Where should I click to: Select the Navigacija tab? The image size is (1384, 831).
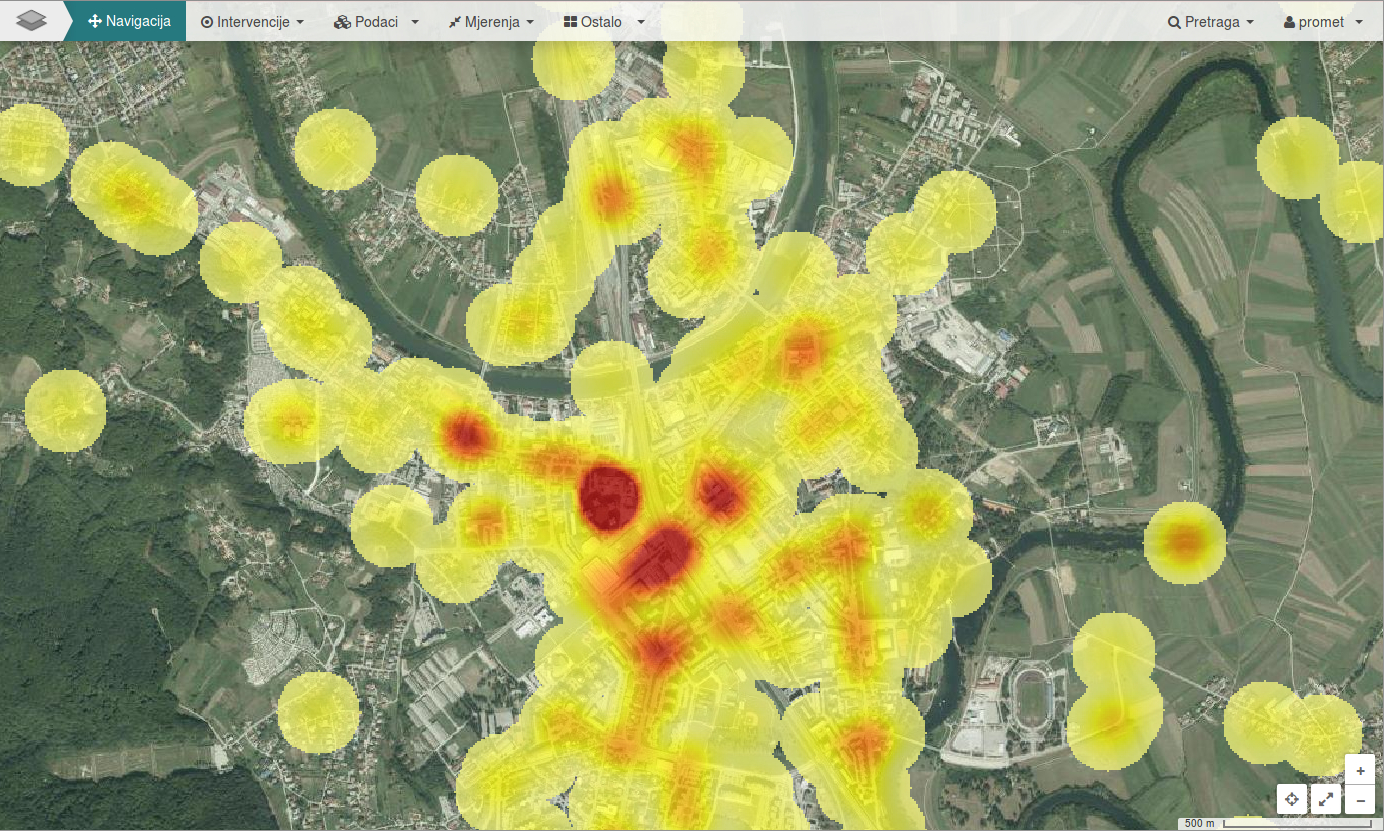129,21
